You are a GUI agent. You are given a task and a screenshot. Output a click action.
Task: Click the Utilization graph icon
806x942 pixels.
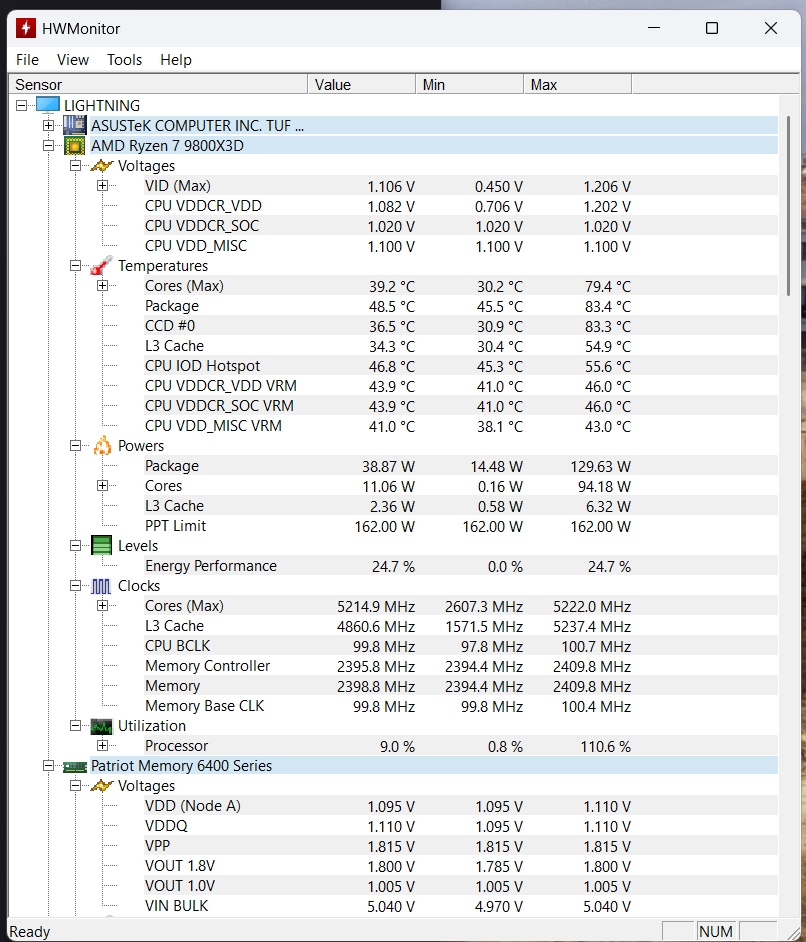coord(101,726)
